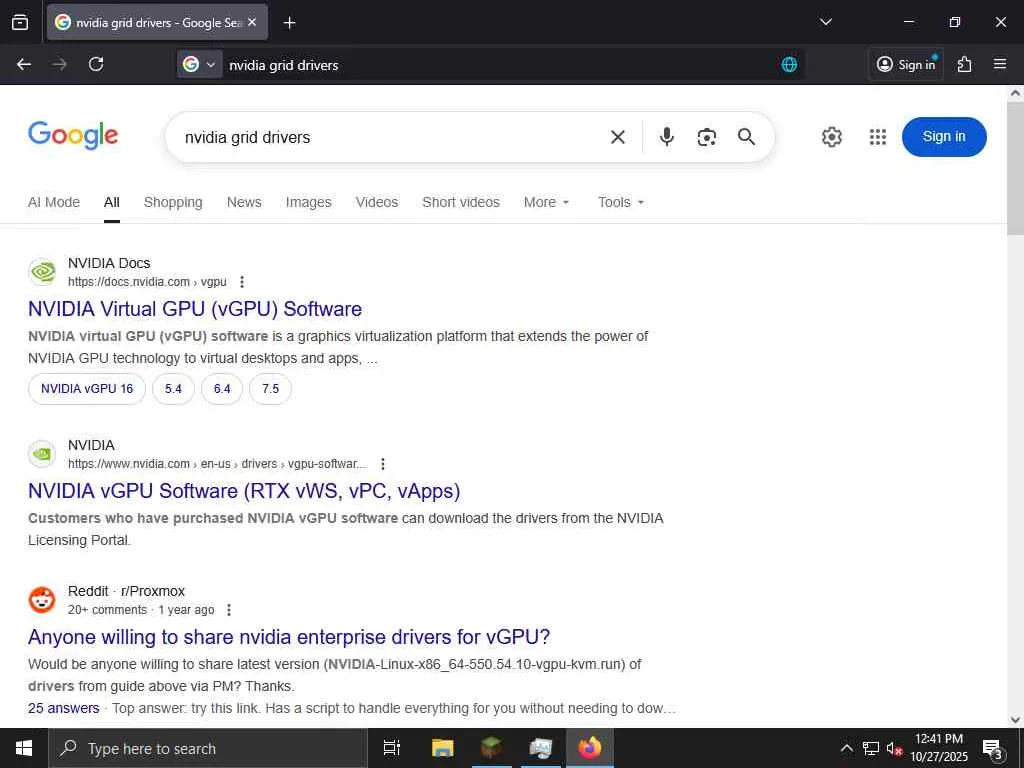Screen dimensions: 1024x768
Task: Open File Explorer from the taskbar
Action: coord(442,748)
